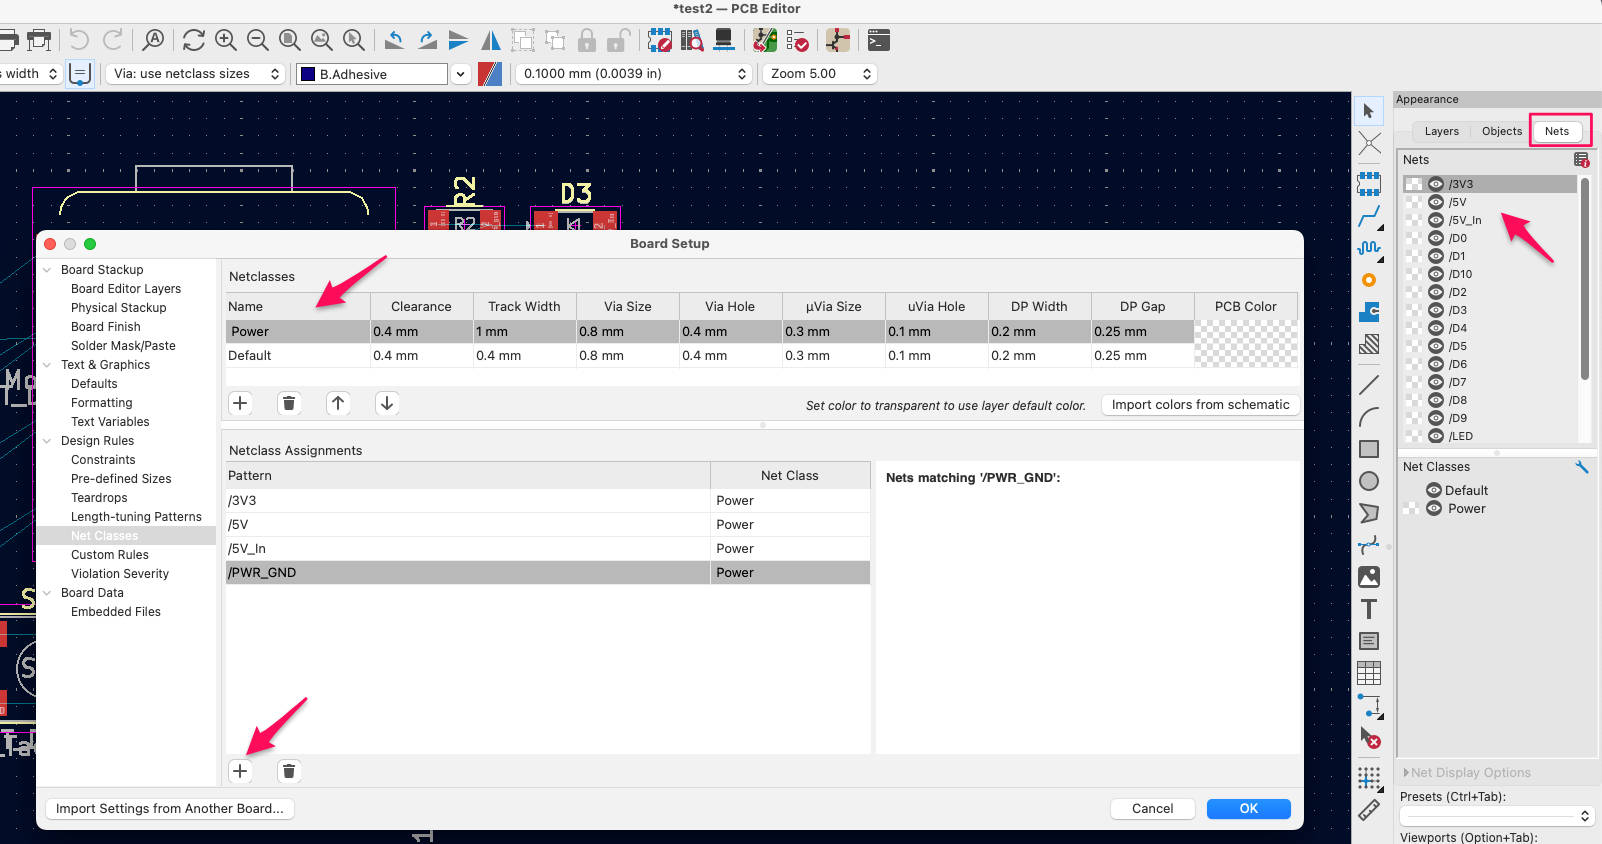Viewport: 1602px width, 844px height.
Task: Move netclass up with arrow button
Action: click(x=338, y=403)
